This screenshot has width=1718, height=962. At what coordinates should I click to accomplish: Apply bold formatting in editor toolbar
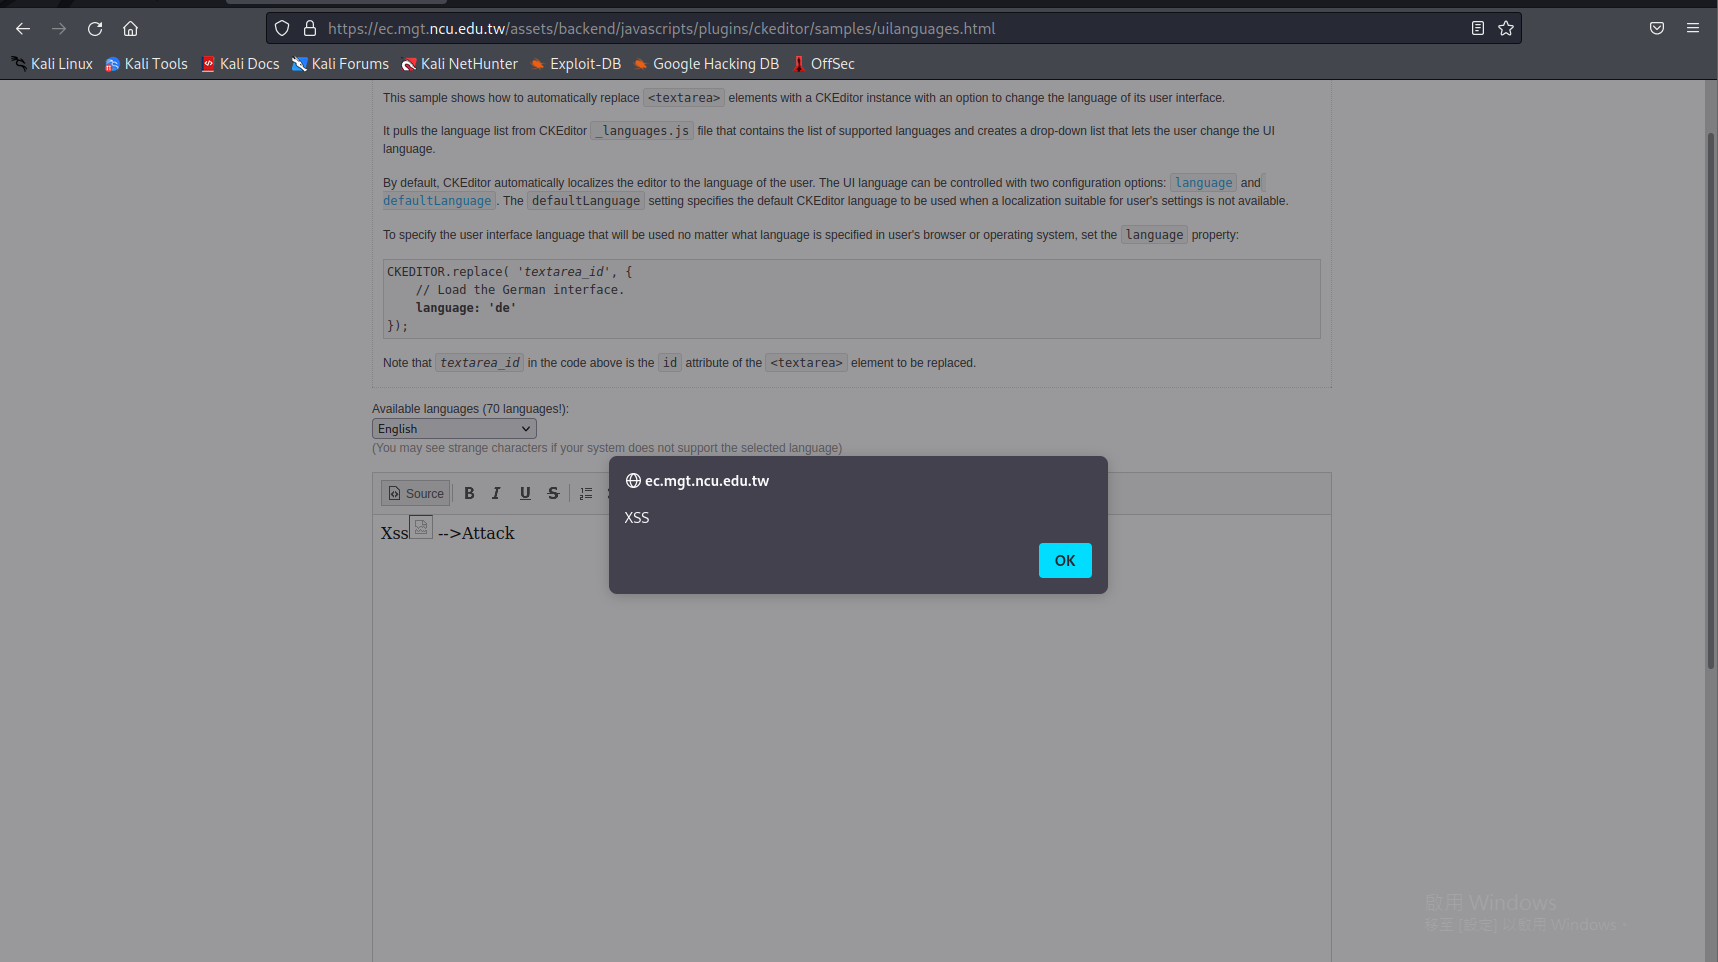pos(469,493)
